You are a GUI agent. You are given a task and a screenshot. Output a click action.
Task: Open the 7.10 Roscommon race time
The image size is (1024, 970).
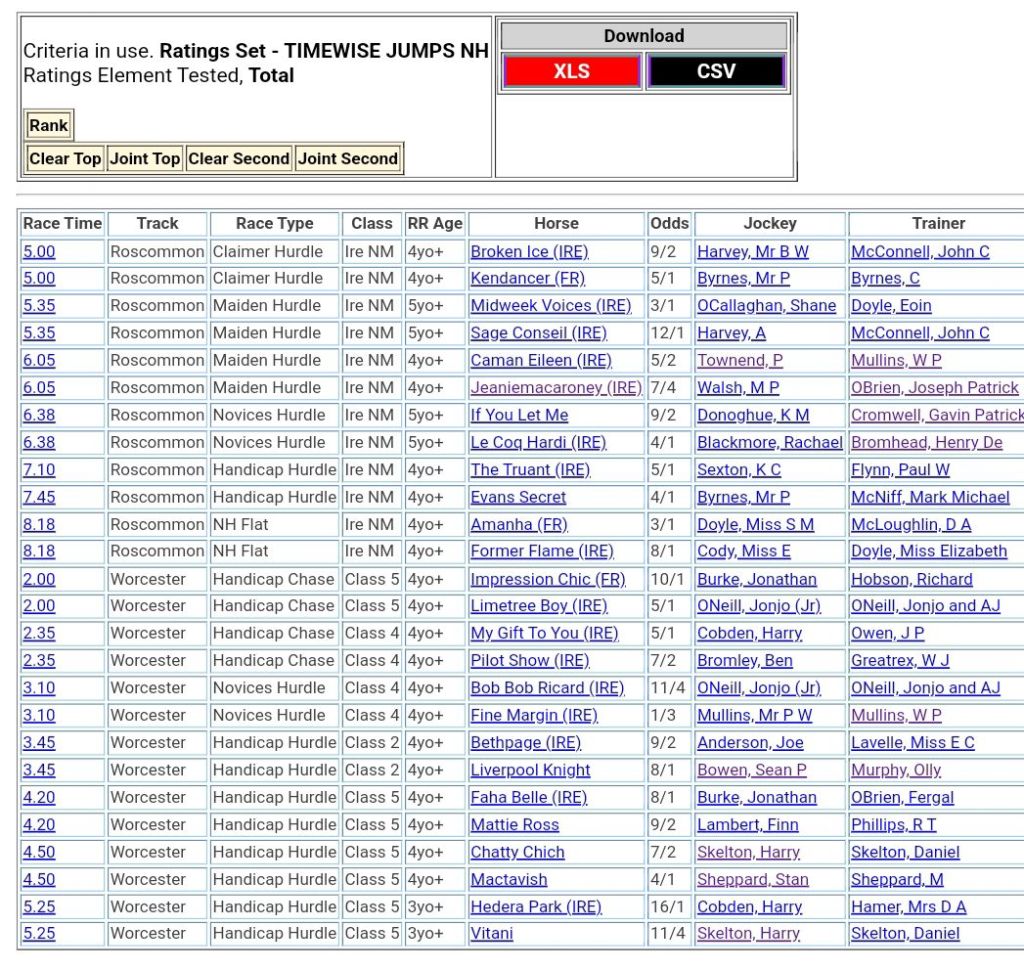click(39, 470)
